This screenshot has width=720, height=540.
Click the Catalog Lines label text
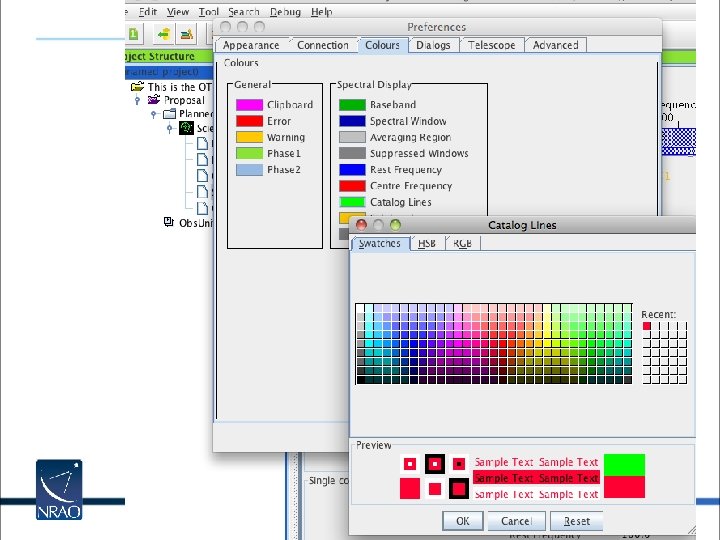(400, 202)
